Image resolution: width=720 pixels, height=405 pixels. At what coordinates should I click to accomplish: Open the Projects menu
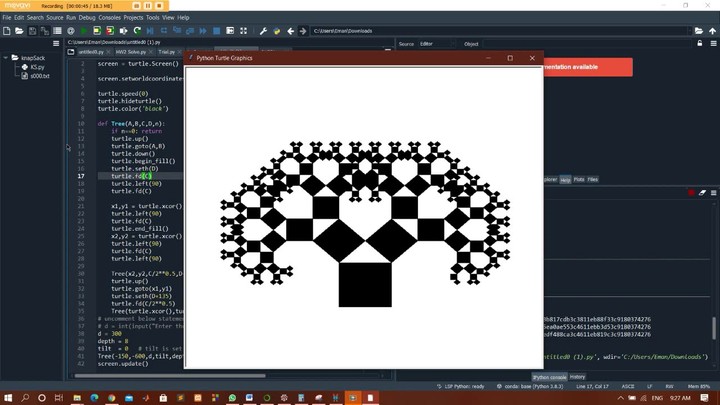pyautogui.click(x=133, y=17)
